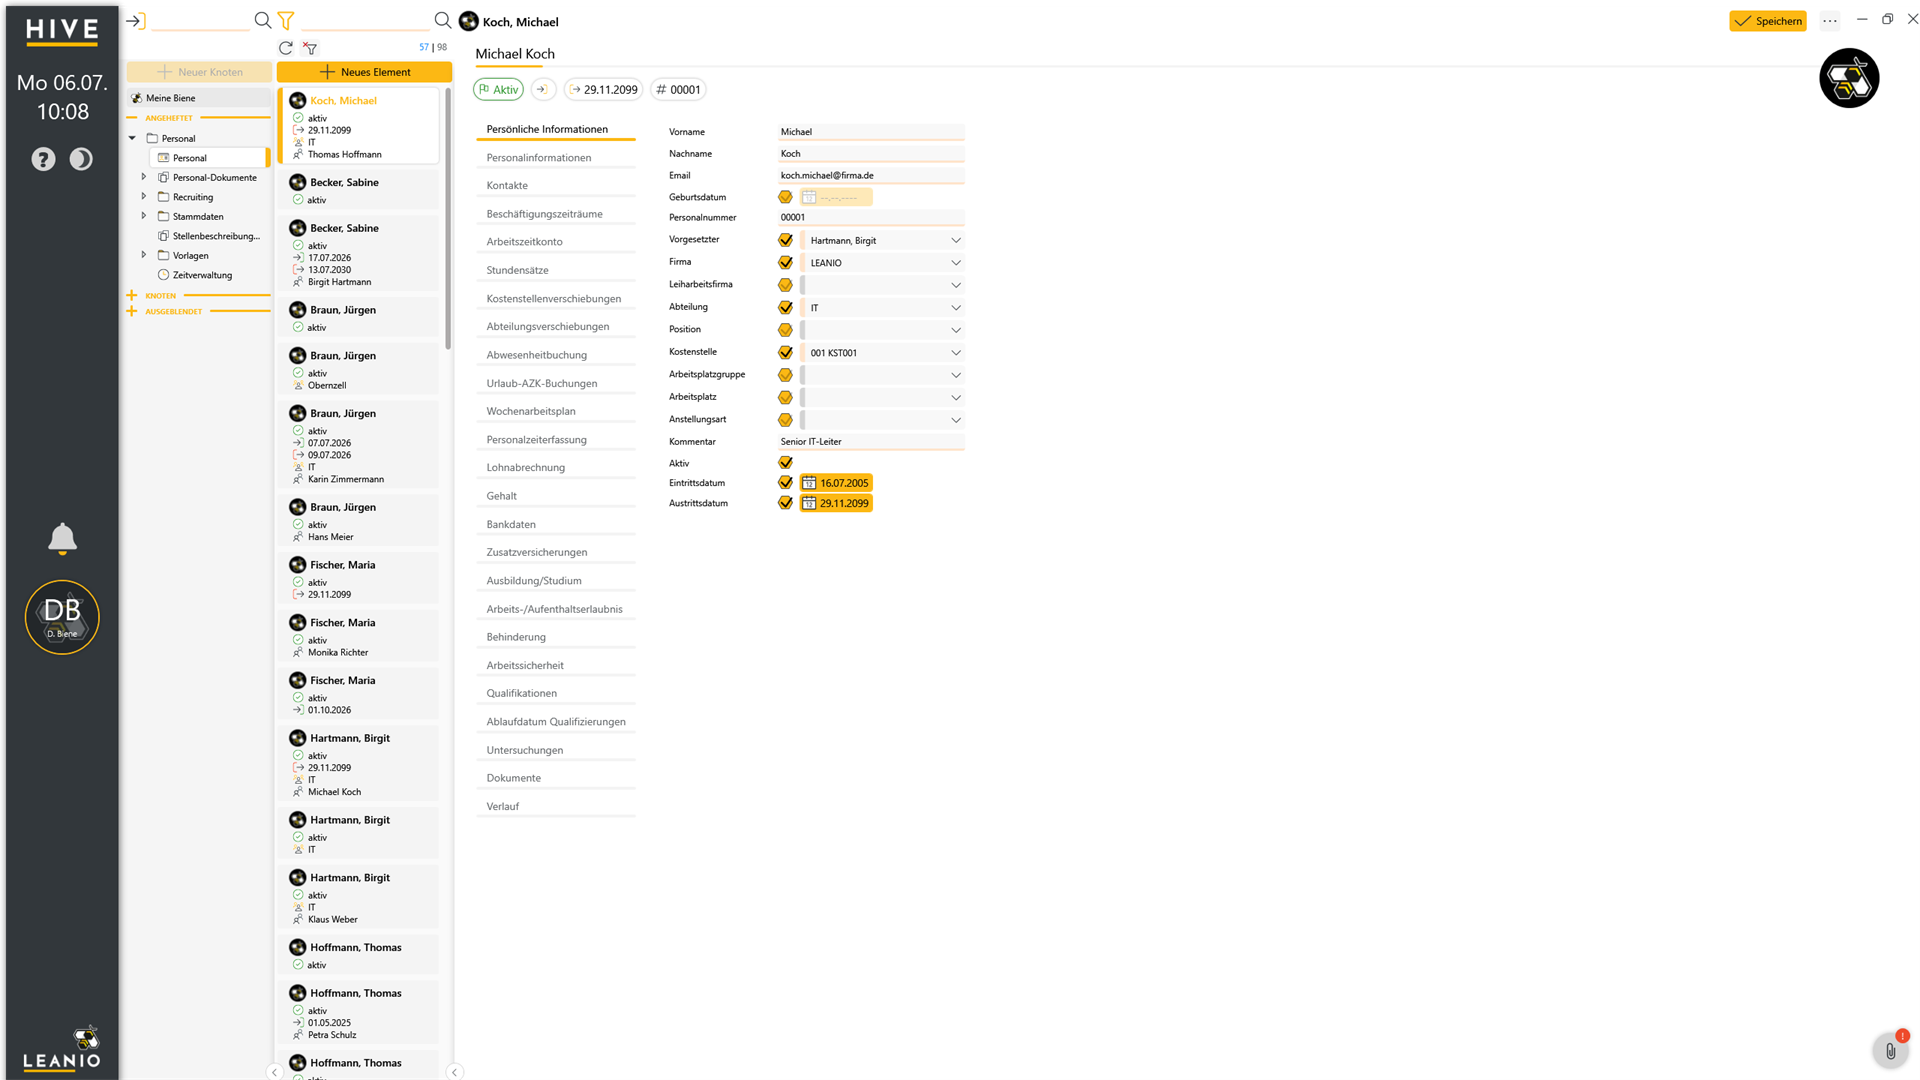Click the arrow status chip next to Aktiv
1920x1080 pixels.
click(x=542, y=90)
